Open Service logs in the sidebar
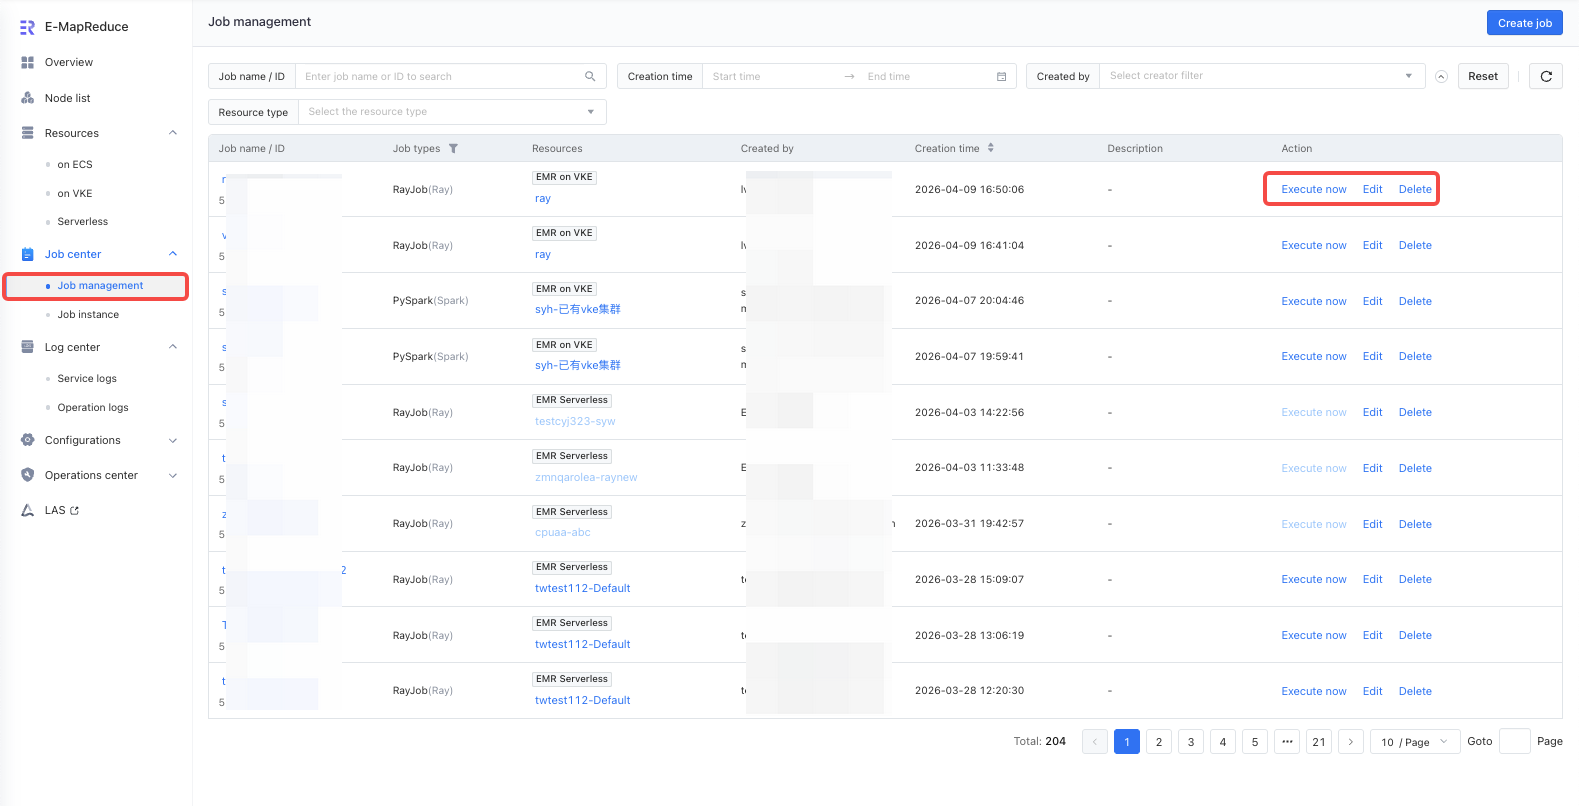 click(x=87, y=378)
